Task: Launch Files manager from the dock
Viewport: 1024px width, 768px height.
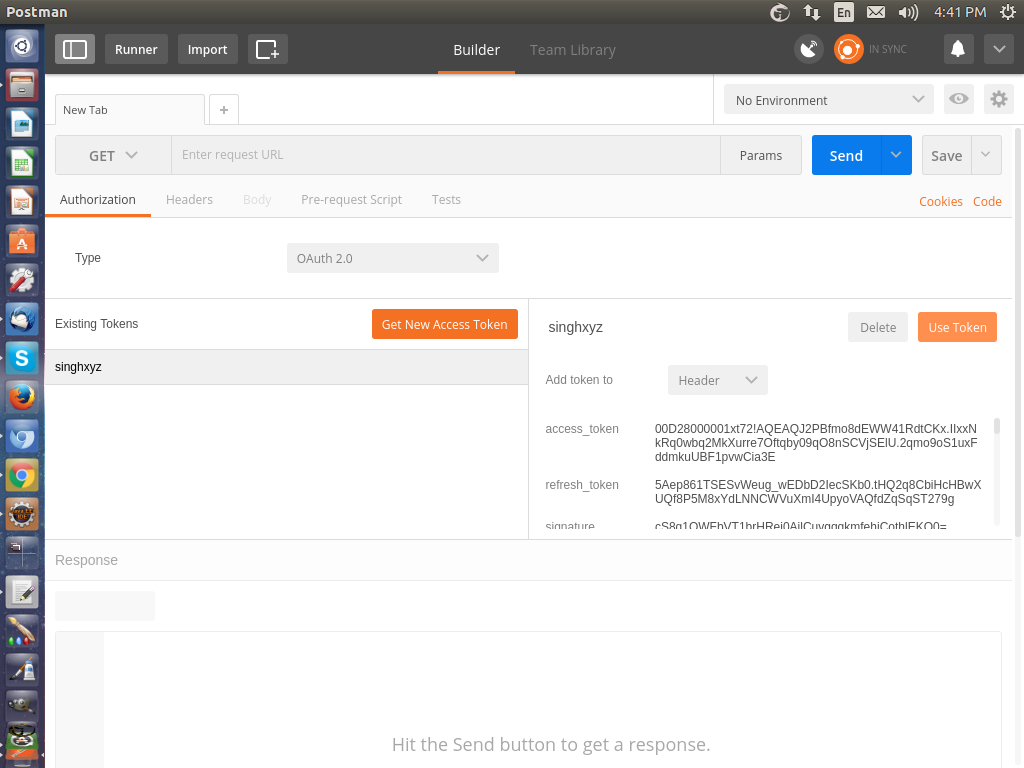Action: (22, 86)
